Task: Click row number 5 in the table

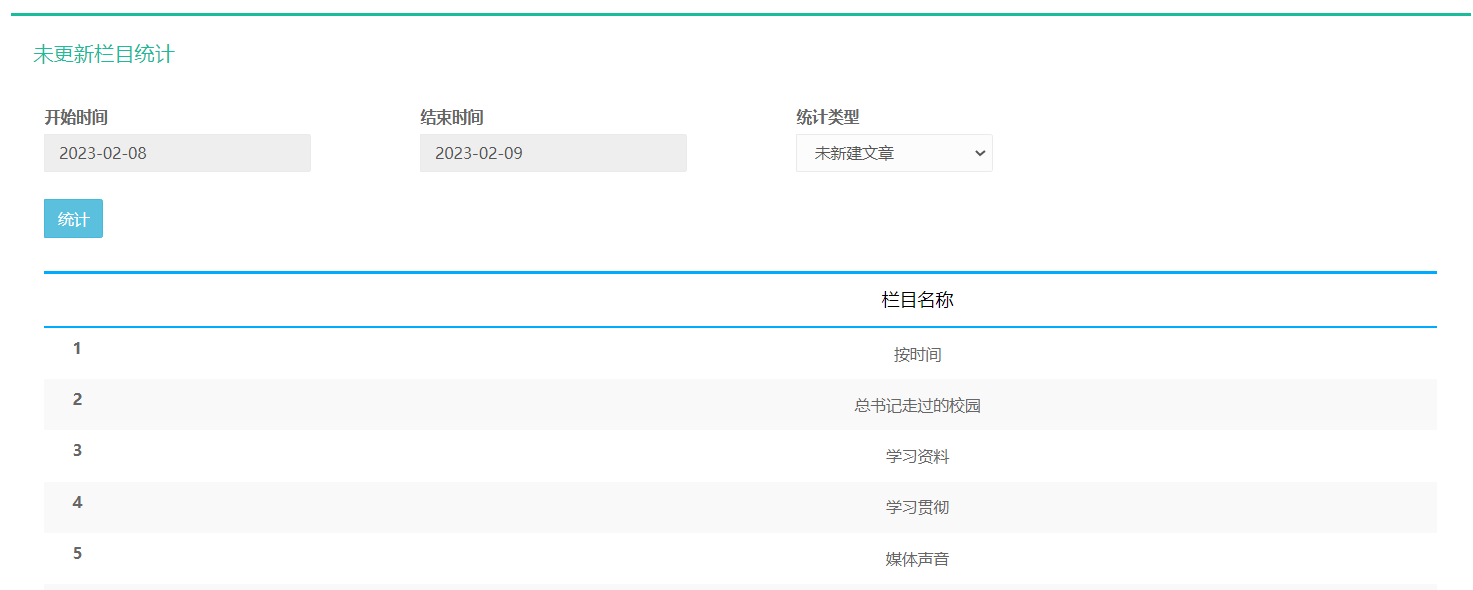Action: click(x=77, y=553)
